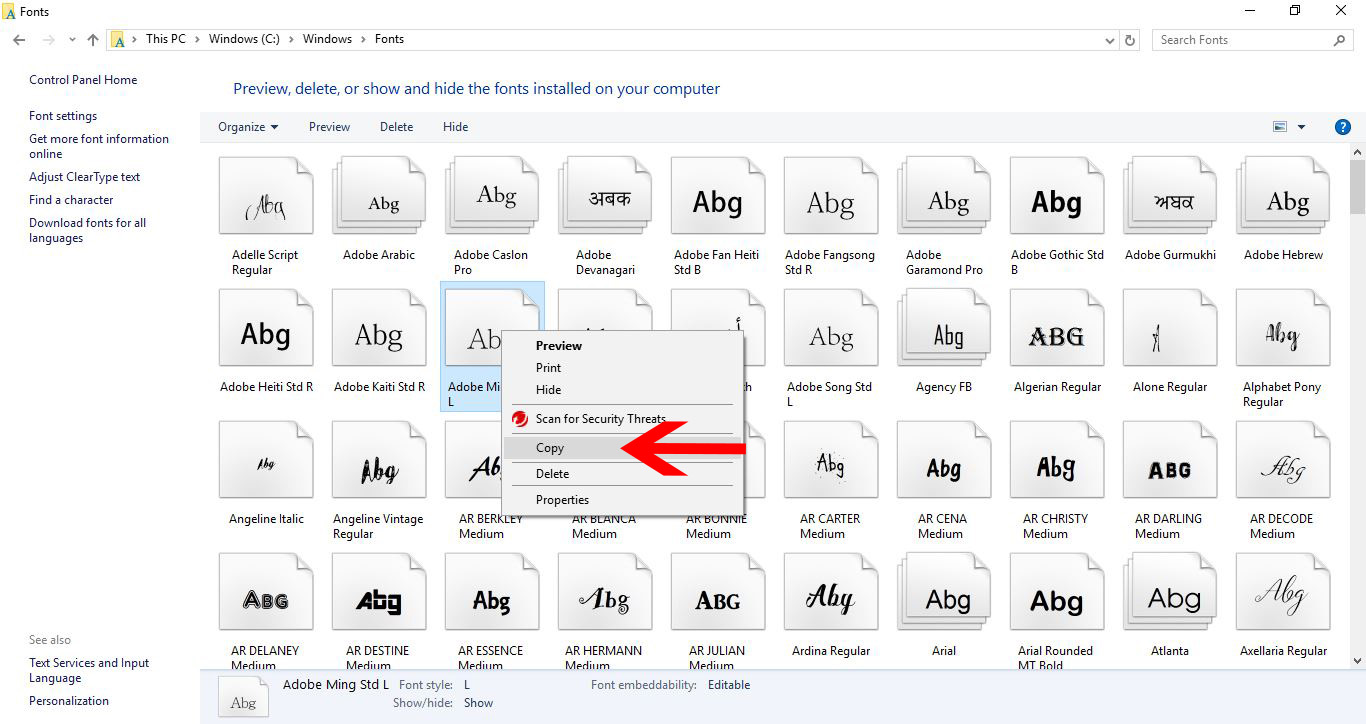
Task: Click the up-one-level arrow icon
Action: (x=91, y=39)
